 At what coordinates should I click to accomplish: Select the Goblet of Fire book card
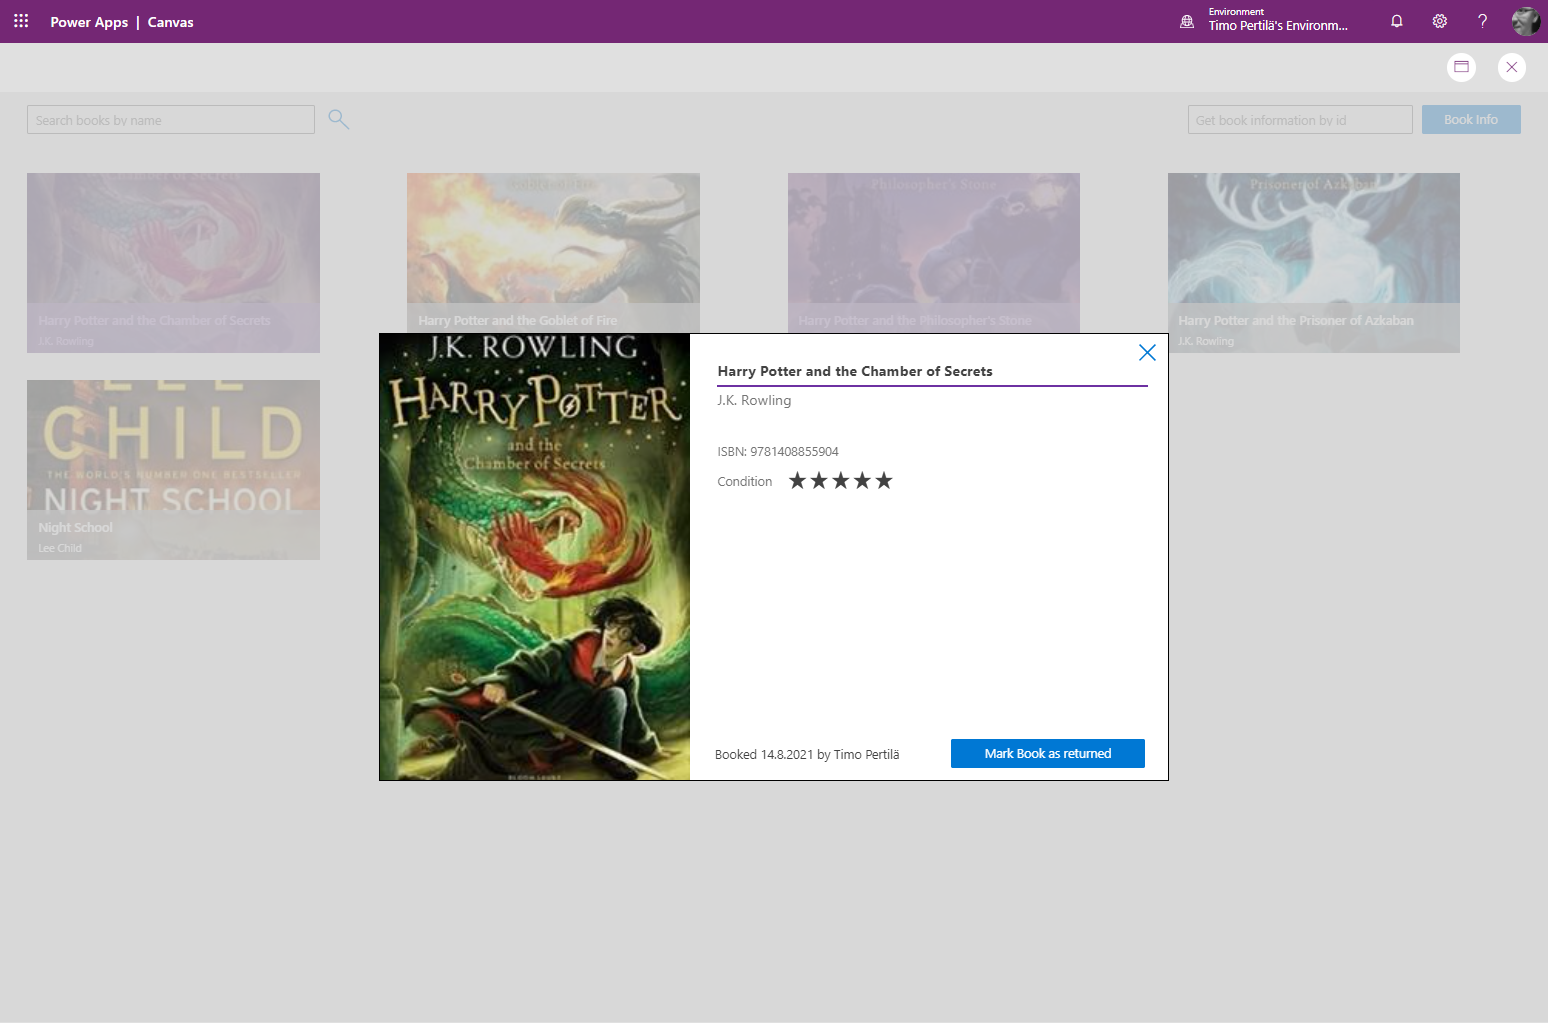553,250
